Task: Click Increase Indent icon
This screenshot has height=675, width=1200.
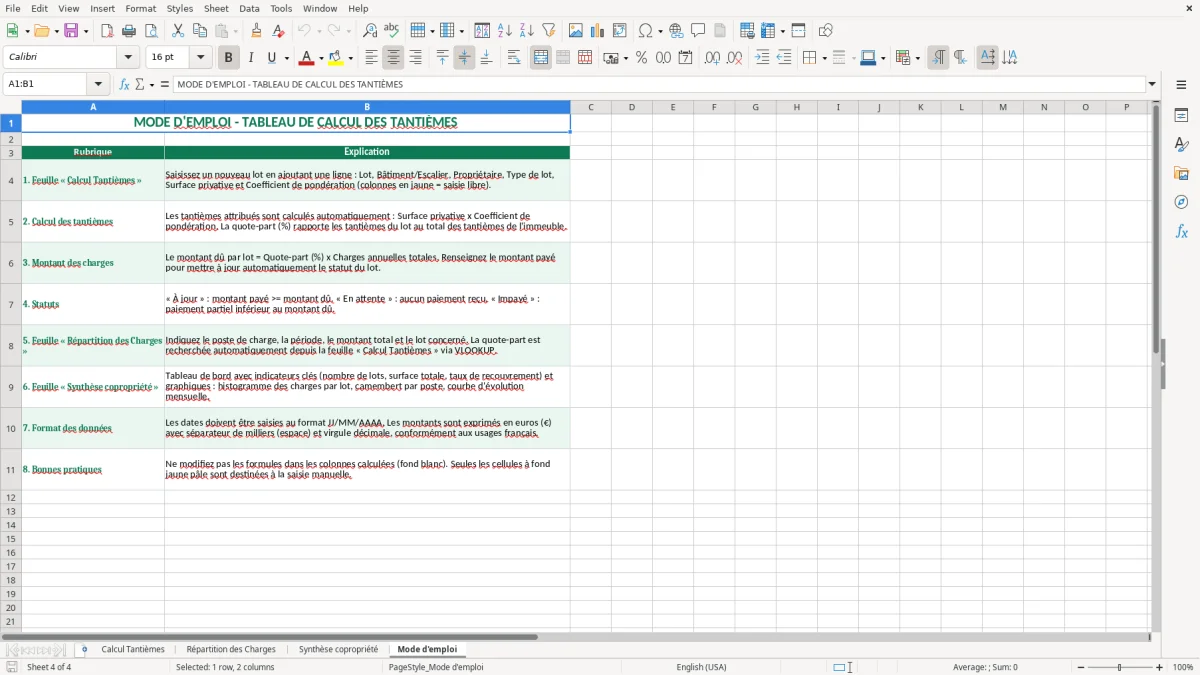Action: pos(762,58)
